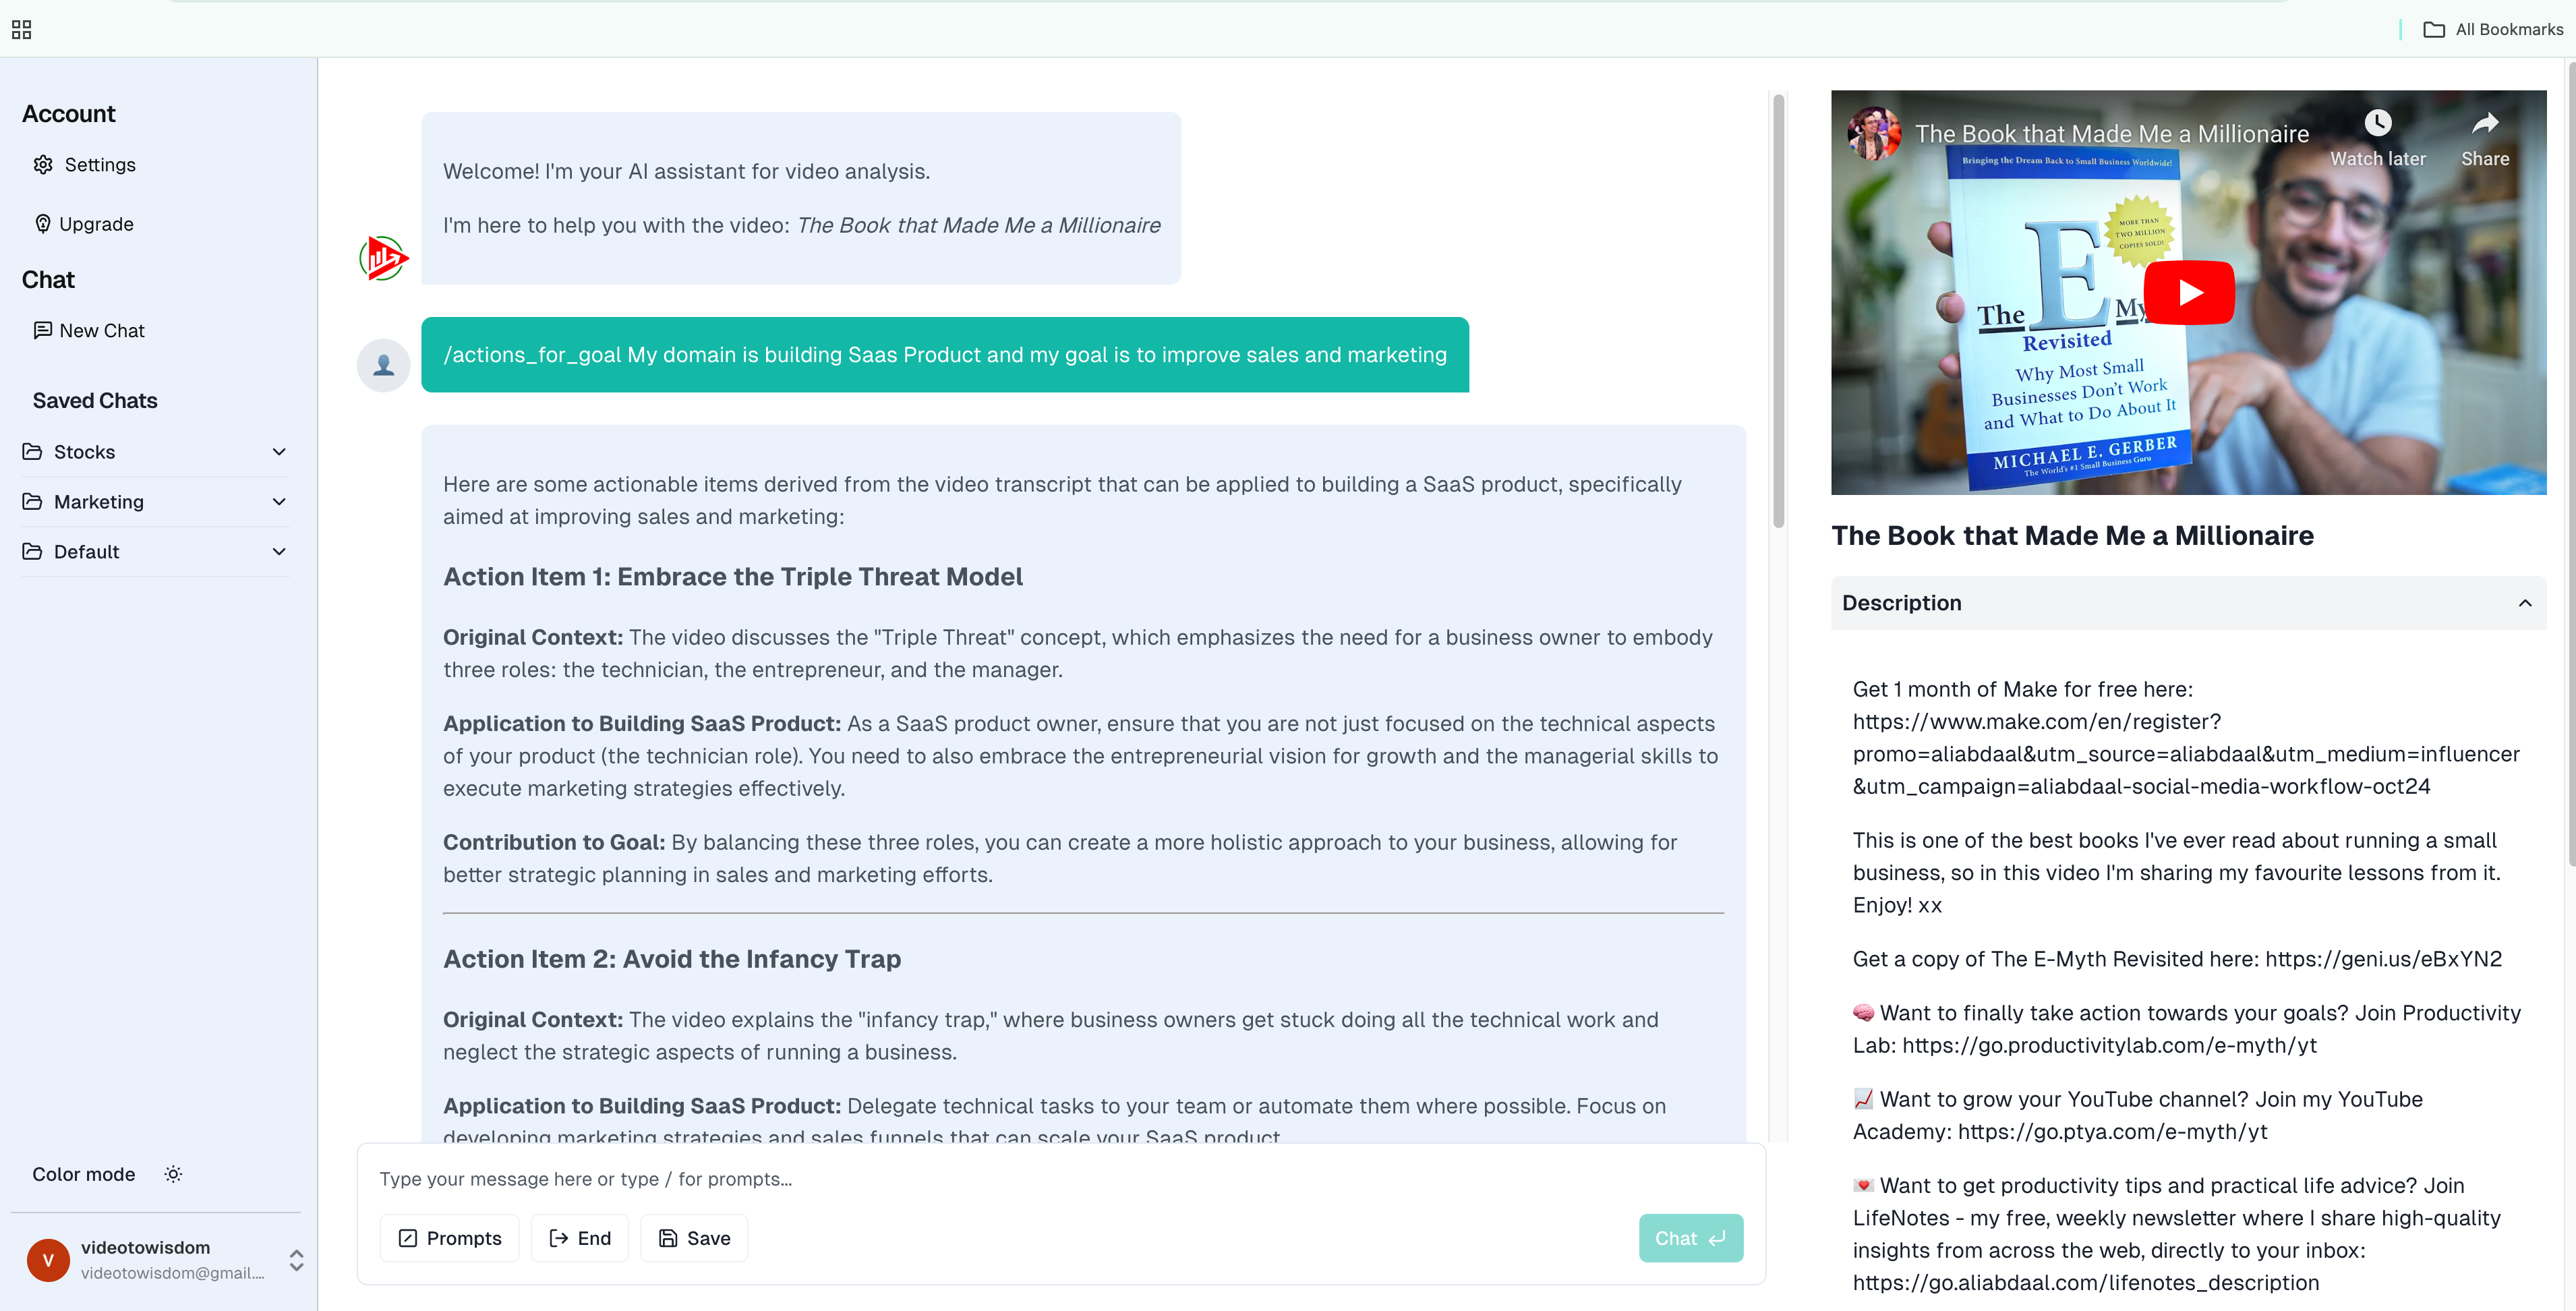Open the All Bookmarks folder
The height and width of the screenshot is (1311, 2576).
coord(2493,30)
